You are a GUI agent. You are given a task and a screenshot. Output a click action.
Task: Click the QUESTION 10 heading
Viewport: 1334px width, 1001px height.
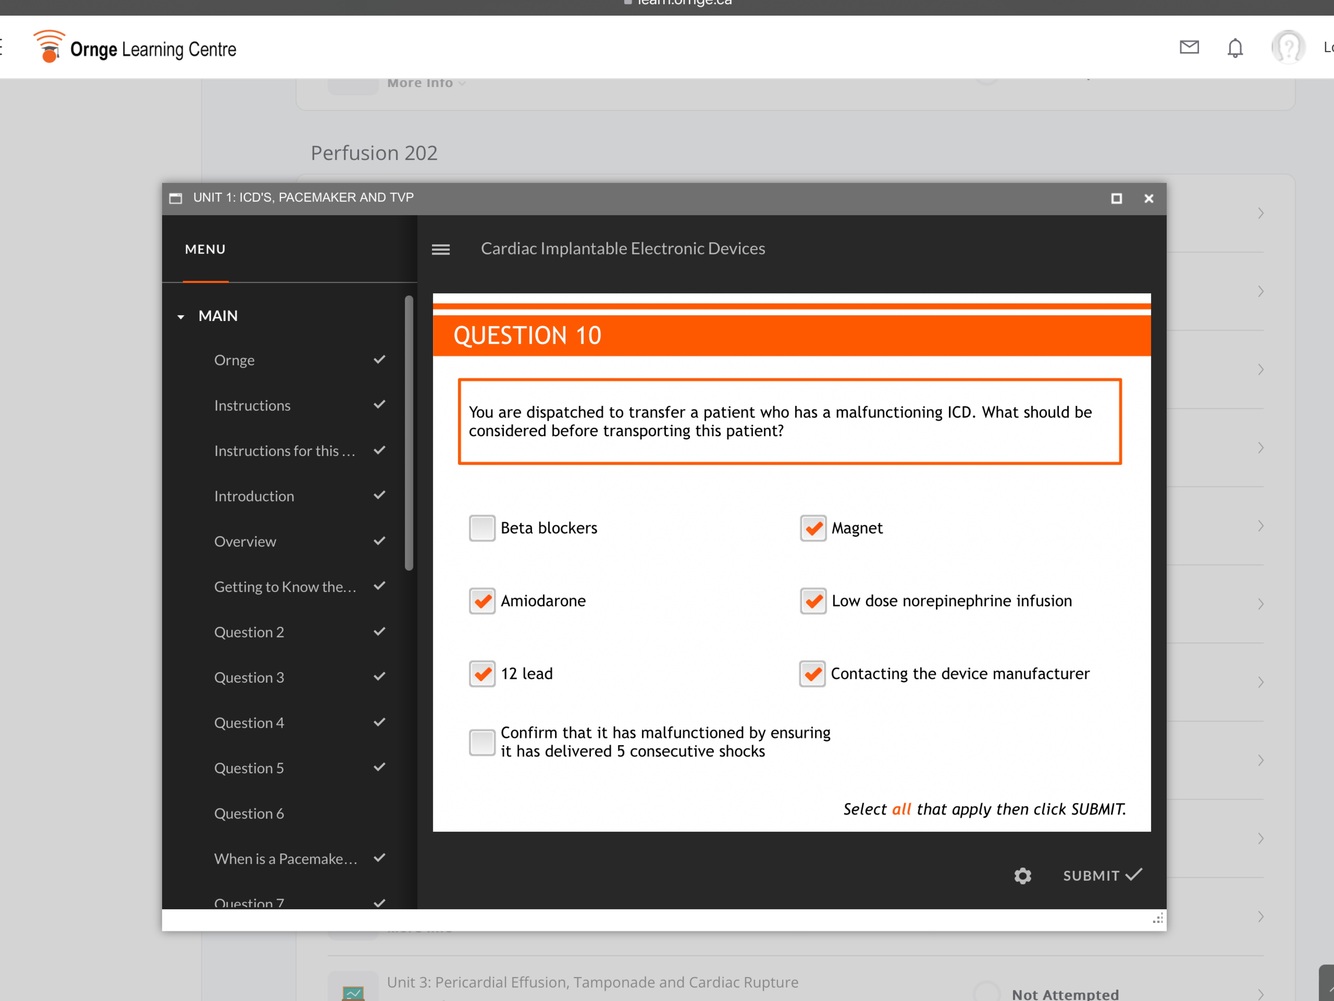(528, 335)
